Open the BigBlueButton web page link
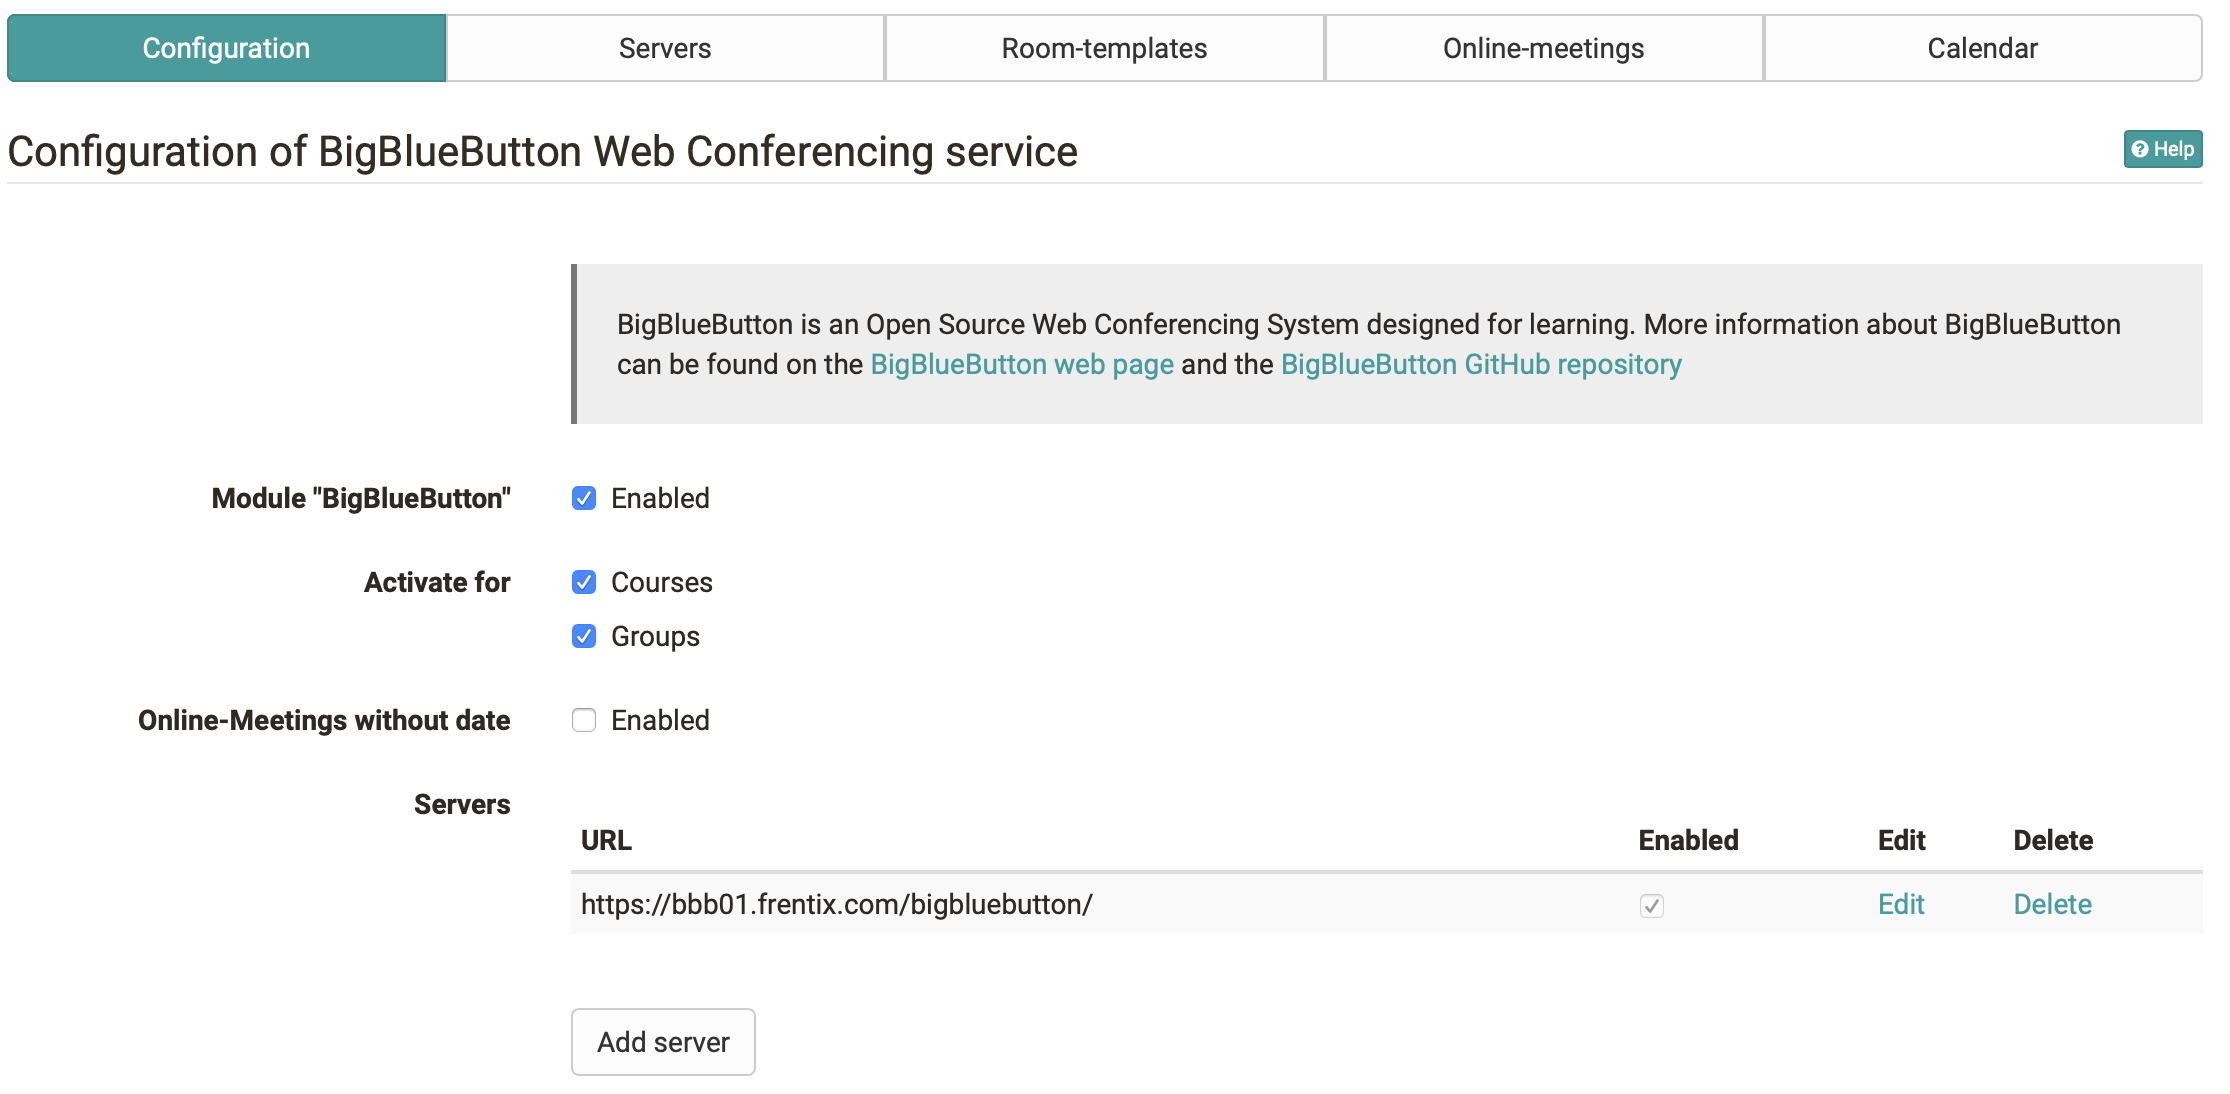The image size is (2230, 1094). point(1022,364)
